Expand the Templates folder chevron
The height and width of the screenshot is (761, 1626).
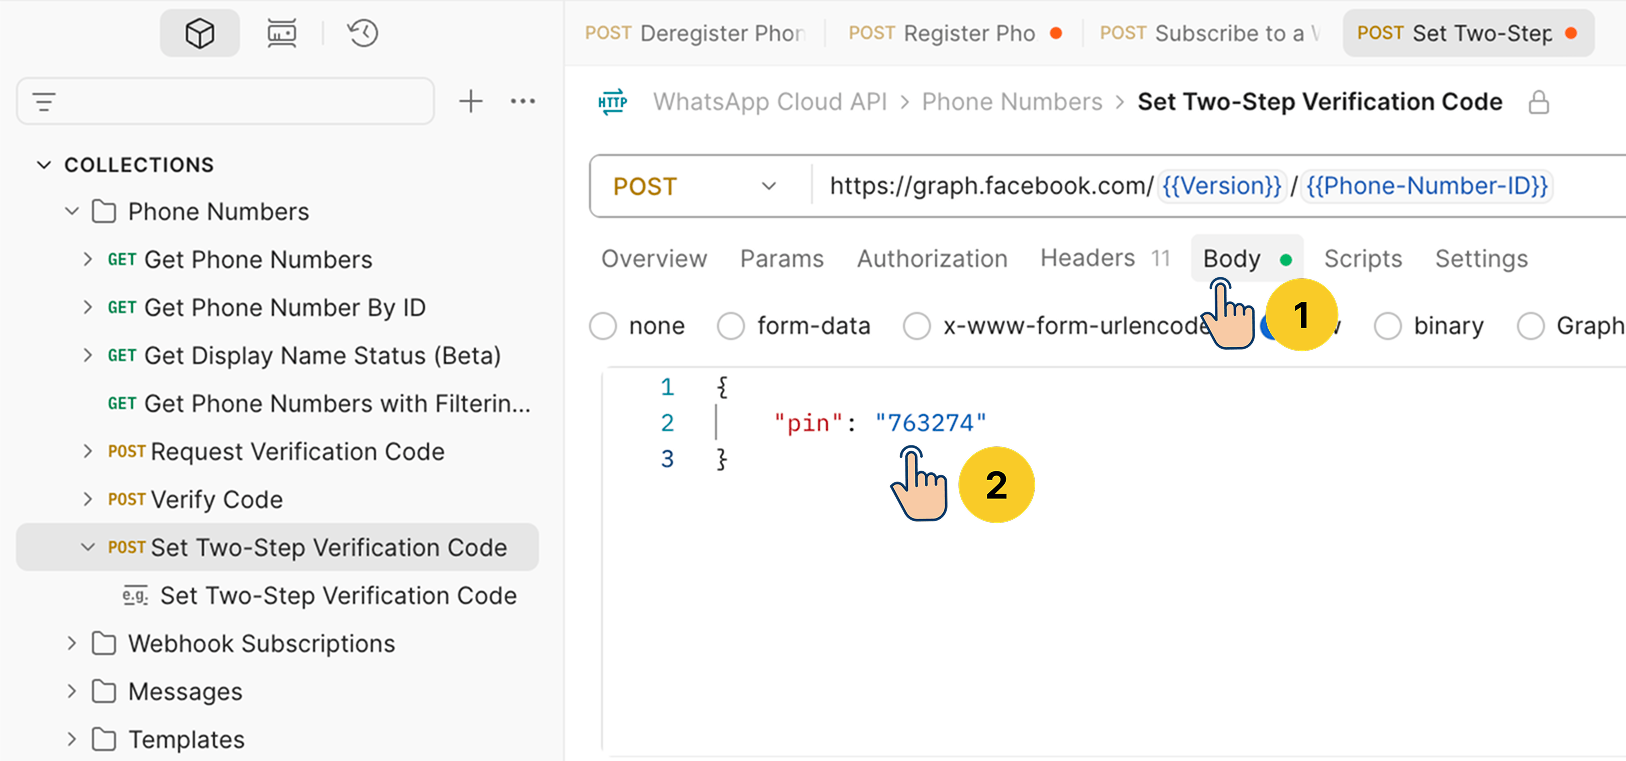point(72,739)
